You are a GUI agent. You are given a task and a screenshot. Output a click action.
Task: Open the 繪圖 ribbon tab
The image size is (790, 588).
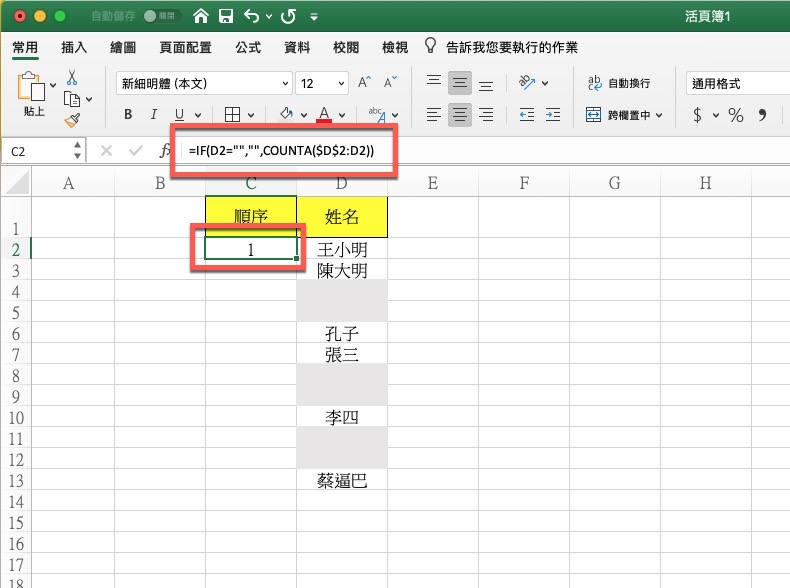point(123,47)
